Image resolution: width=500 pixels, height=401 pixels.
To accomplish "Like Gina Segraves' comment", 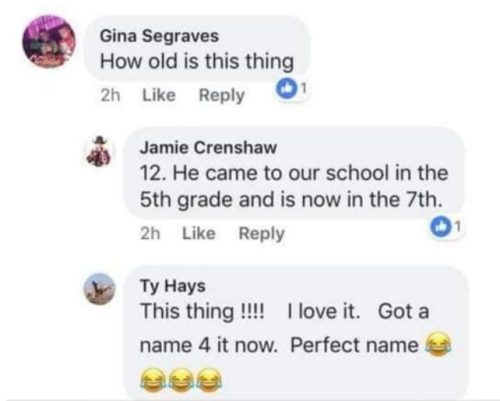I will click(159, 95).
